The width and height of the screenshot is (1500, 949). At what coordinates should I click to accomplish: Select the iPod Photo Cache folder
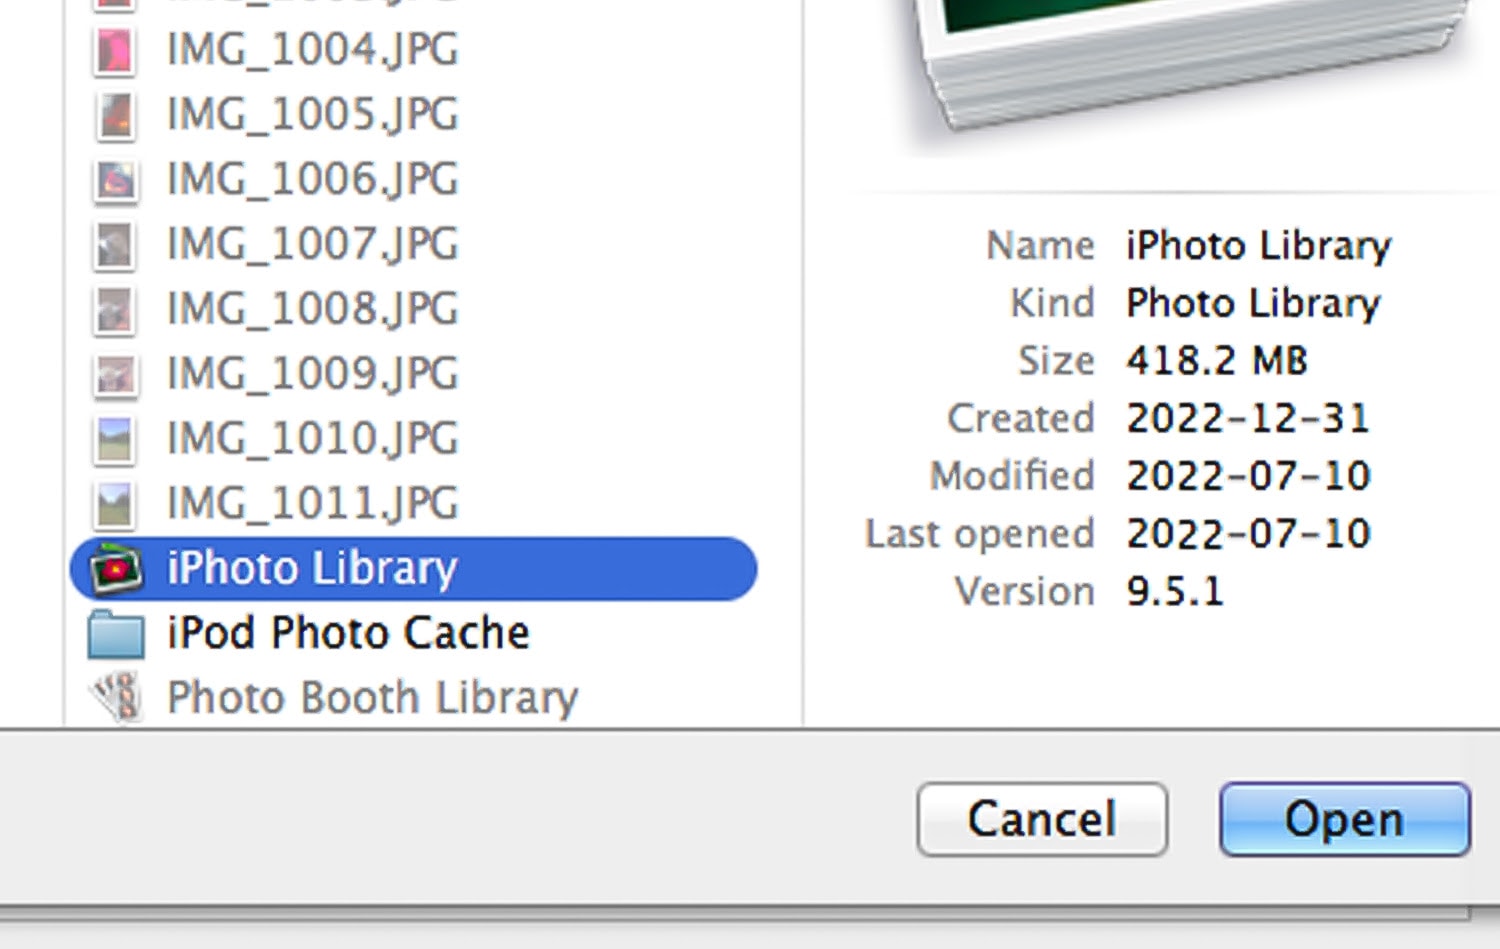[348, 632]
